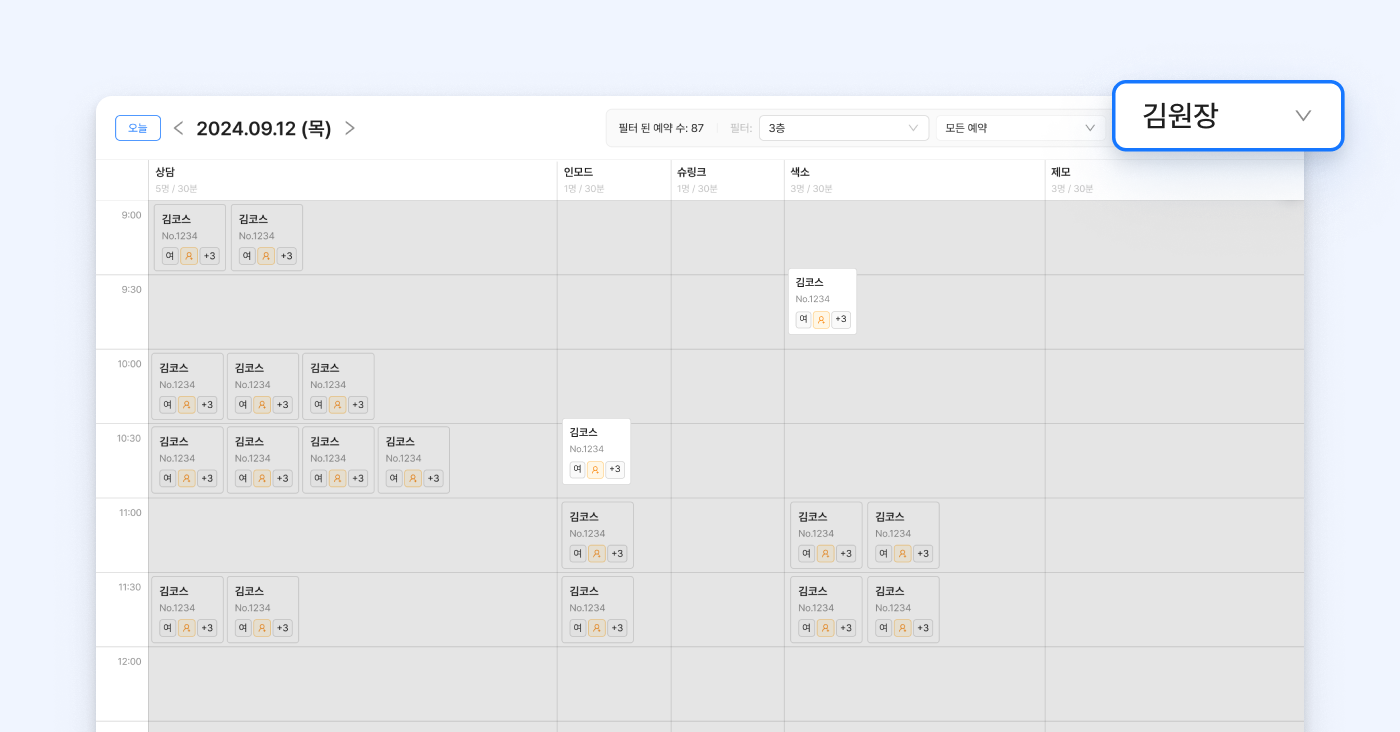Click person icon in second 색소 11:30 card

[902, 628]
